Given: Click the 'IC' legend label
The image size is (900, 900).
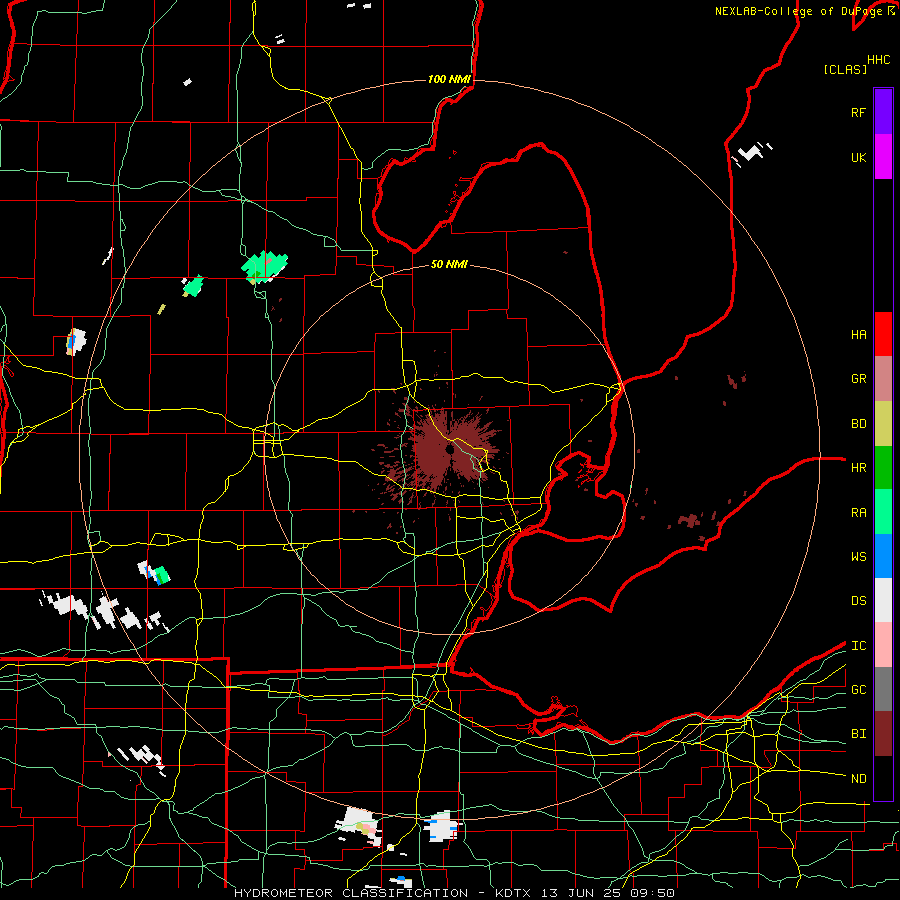Looking at the screenshot, I should click(858, 646).
